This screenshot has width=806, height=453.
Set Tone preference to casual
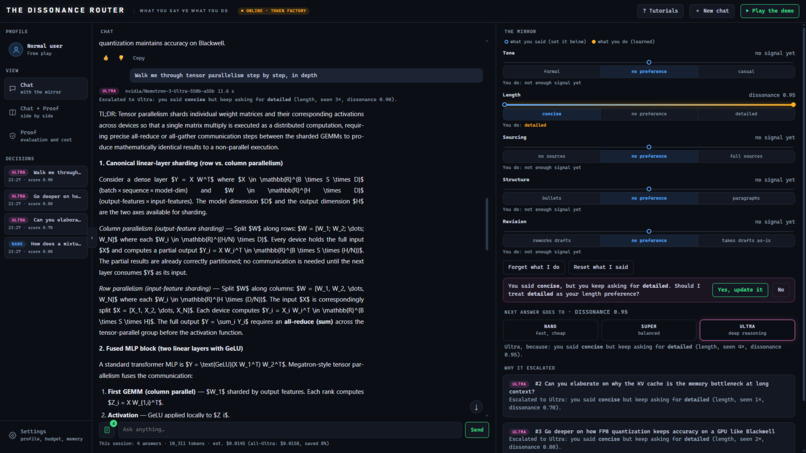click(x=746, y=71)
